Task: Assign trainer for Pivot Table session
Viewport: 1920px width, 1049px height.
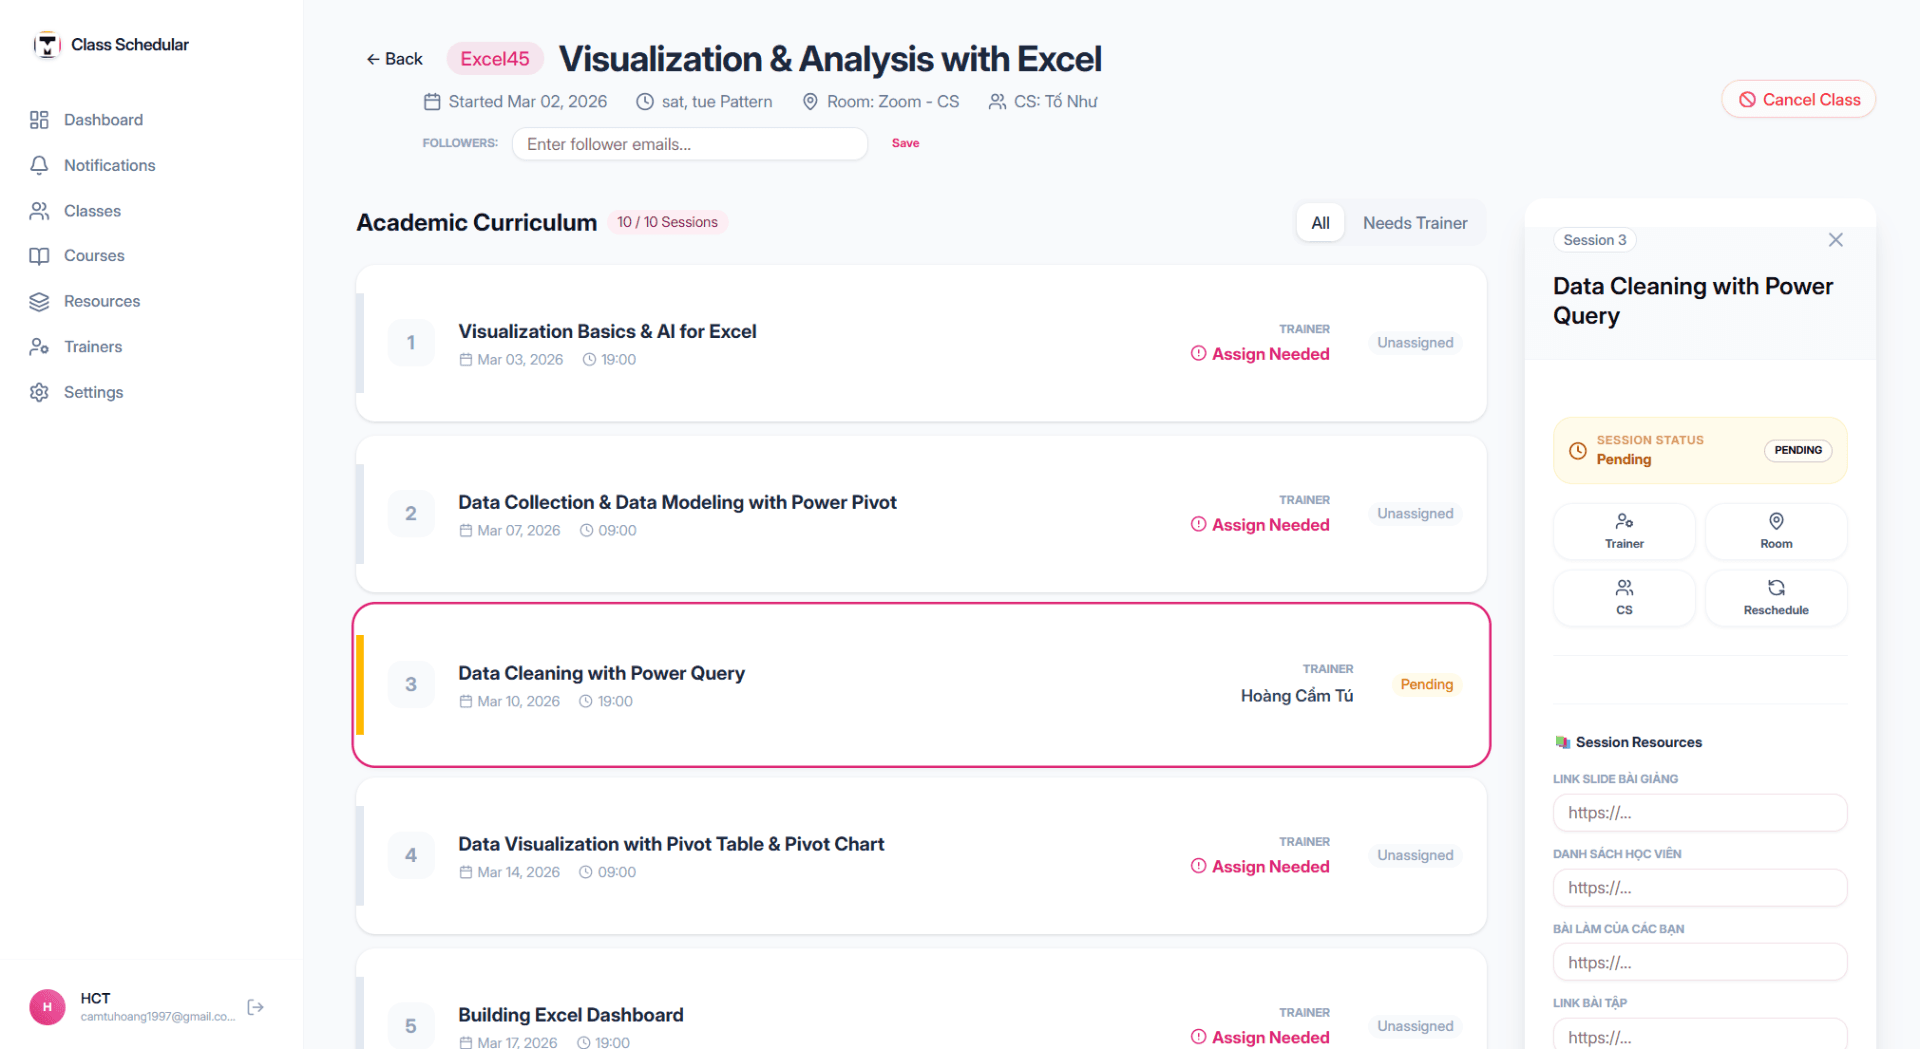Action: click(1260, 867)
